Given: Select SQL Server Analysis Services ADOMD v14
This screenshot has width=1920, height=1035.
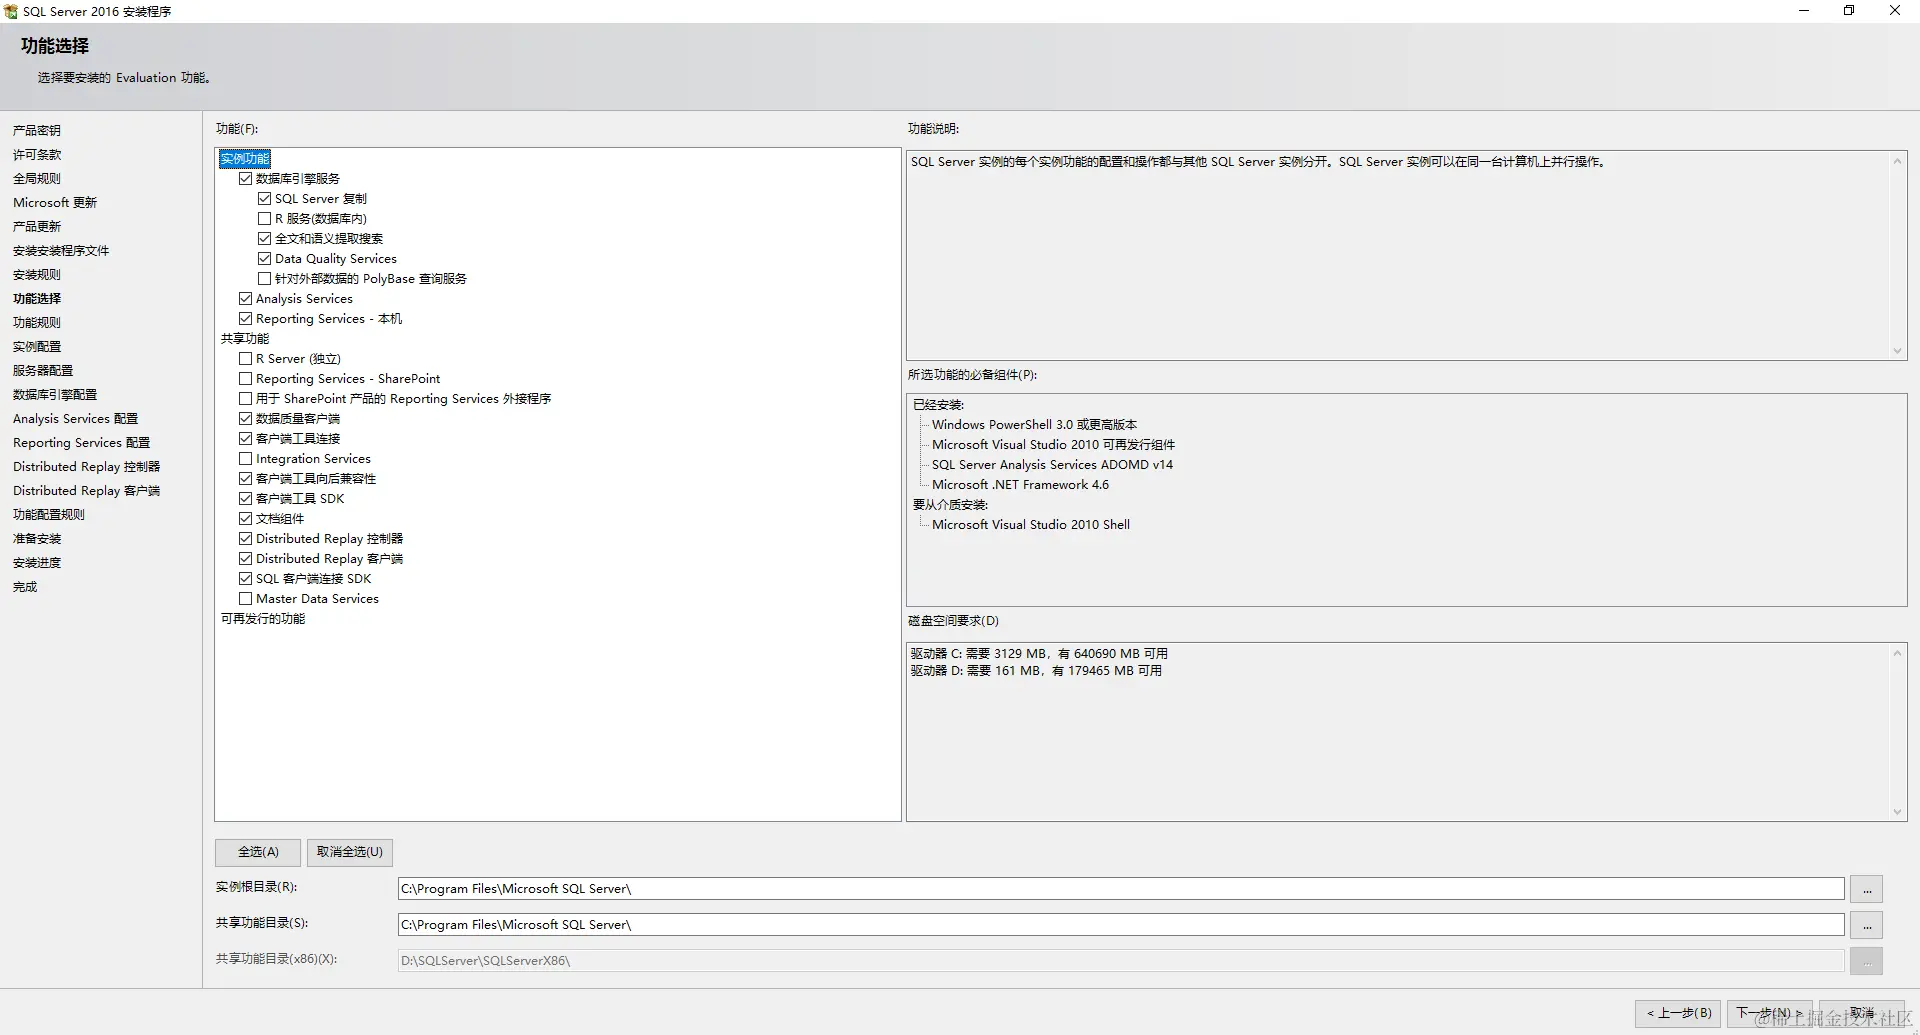Looking at the screenshot, I should (x=1052, y=465).
